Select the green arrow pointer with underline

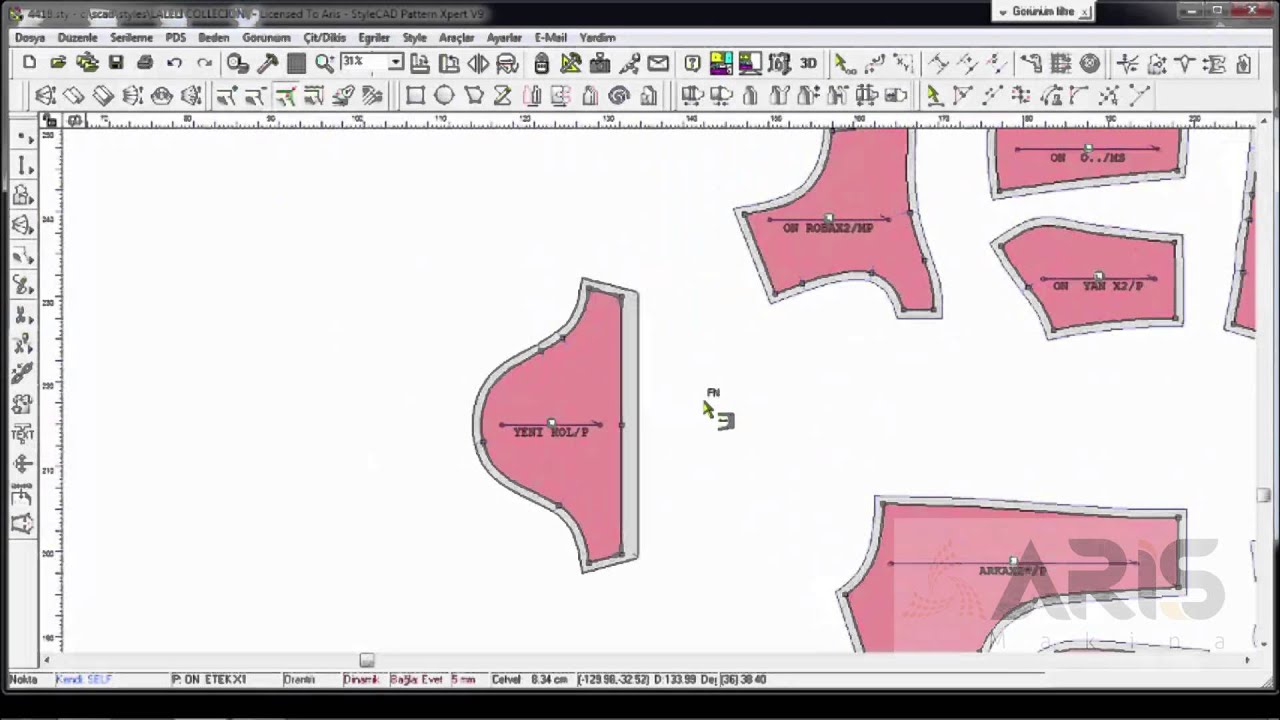[933, 96]
